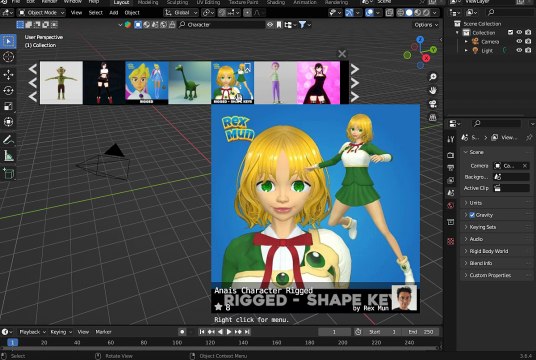Select the Cursor tool
The height and width of the screenshot is (360, 536).
8,57
